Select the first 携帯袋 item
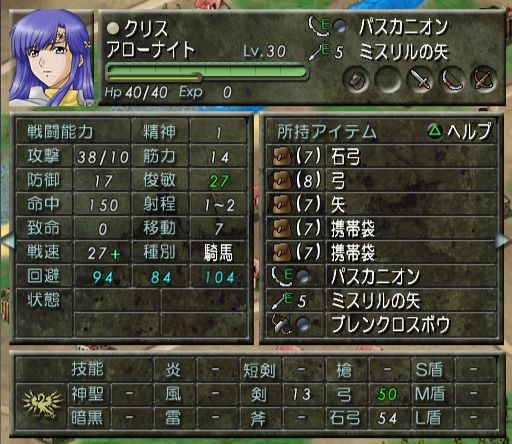The width and height of the screenshot is (512, 444). [x=382, y=228]
